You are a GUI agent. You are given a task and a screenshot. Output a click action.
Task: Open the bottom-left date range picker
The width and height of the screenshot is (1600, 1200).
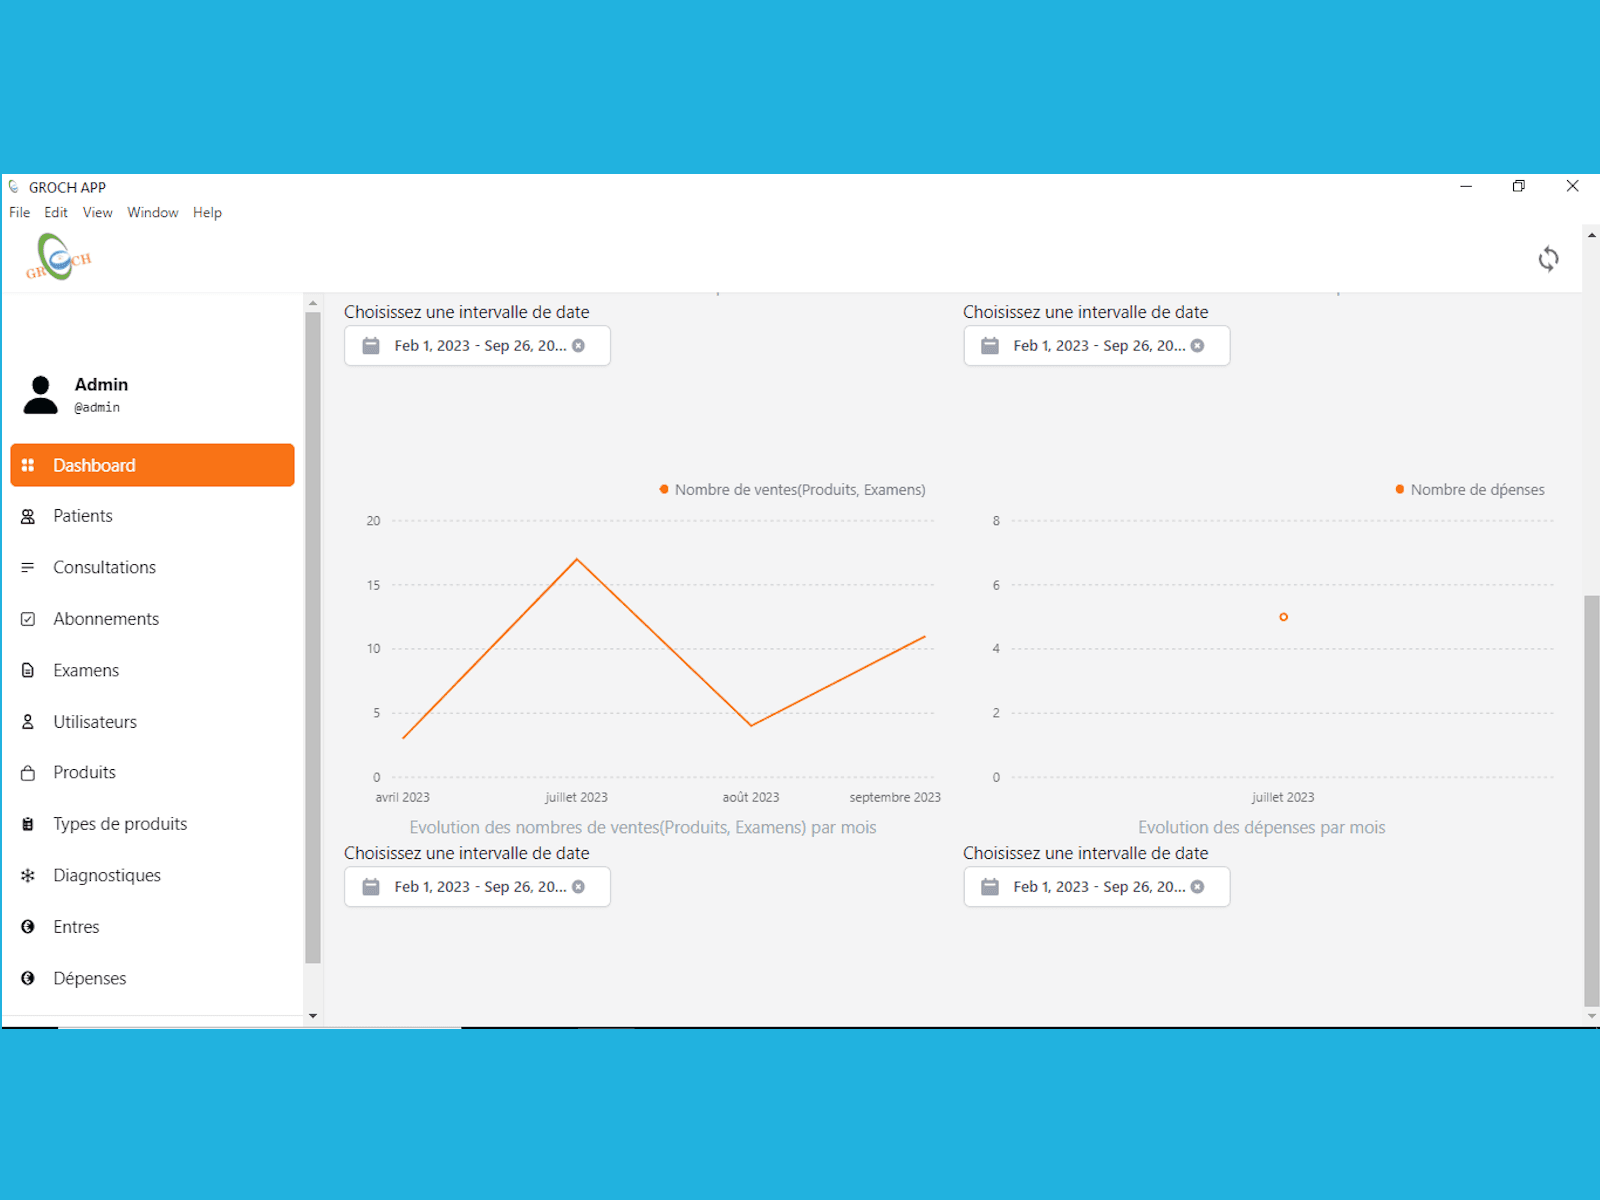pyautogui.click(x=477, y=887)
